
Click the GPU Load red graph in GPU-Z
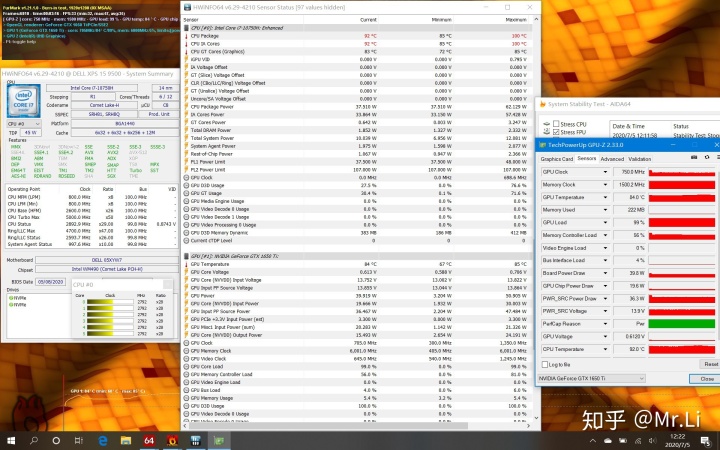click(681, 222)
